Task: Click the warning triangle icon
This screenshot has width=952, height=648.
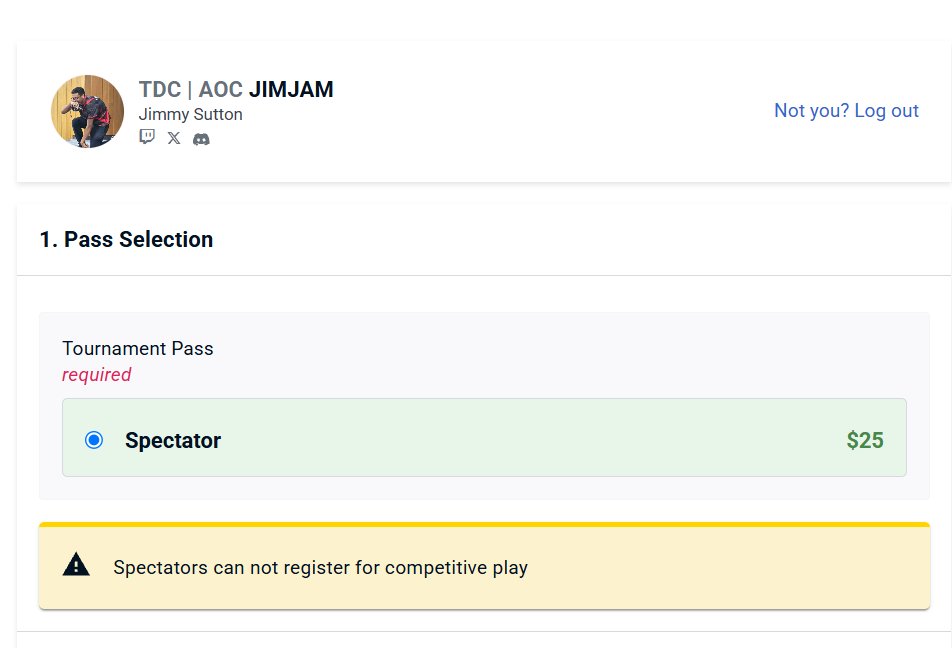Action: click(x=76, y=565)
